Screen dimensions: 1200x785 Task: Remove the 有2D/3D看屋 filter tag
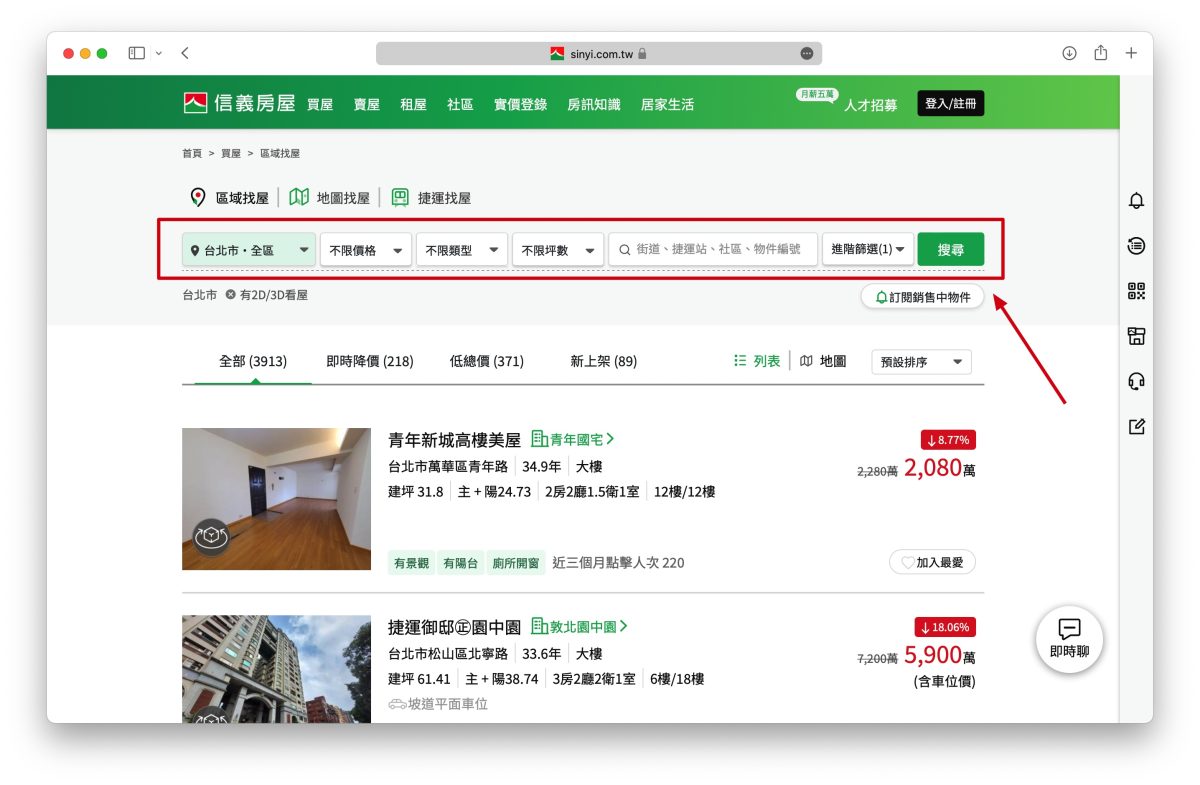[230, 296]
